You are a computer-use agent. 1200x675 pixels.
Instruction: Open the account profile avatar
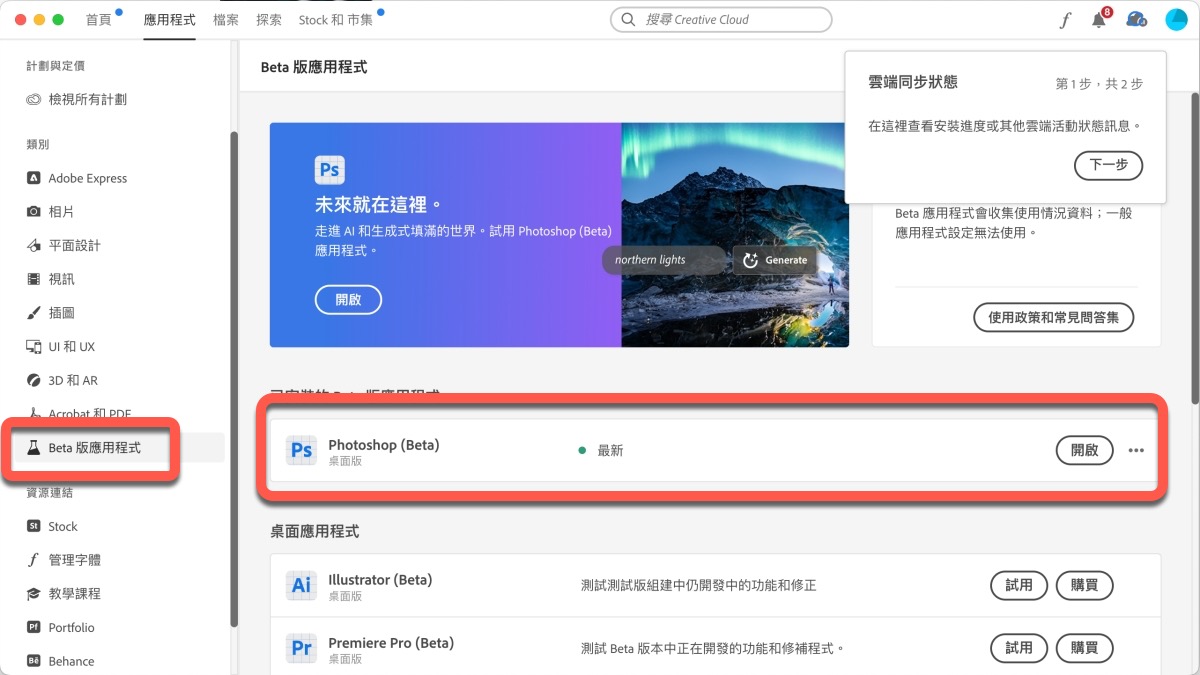(1176, 19)
